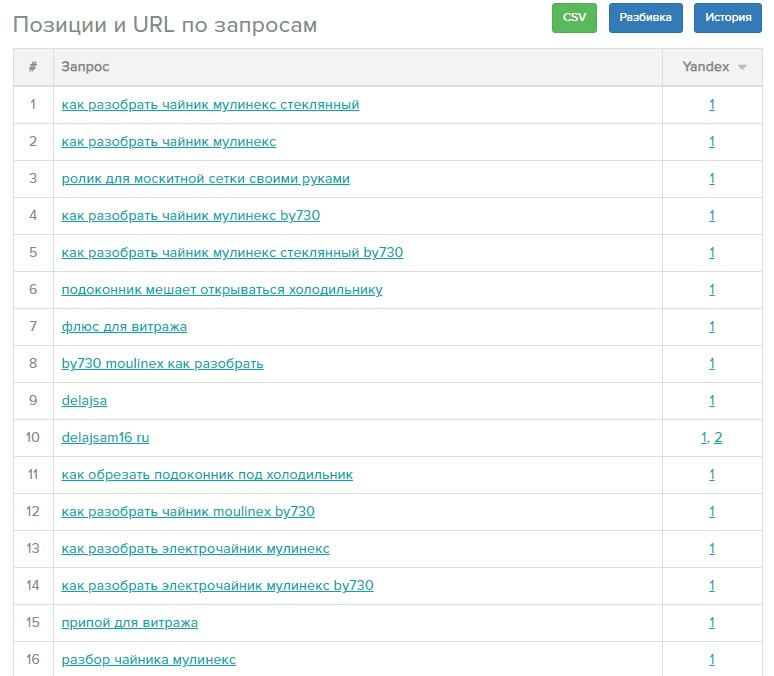Sort by the Yandex column arrow
This screenshot has width=774, height=676.
(x=742, y=67)
